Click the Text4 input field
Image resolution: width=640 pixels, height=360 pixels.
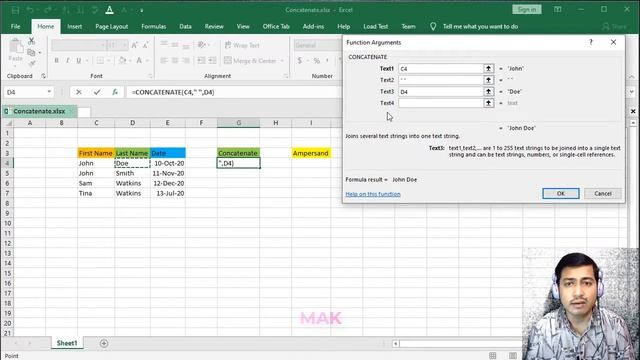pyautogui.click(x=441, y=103)
